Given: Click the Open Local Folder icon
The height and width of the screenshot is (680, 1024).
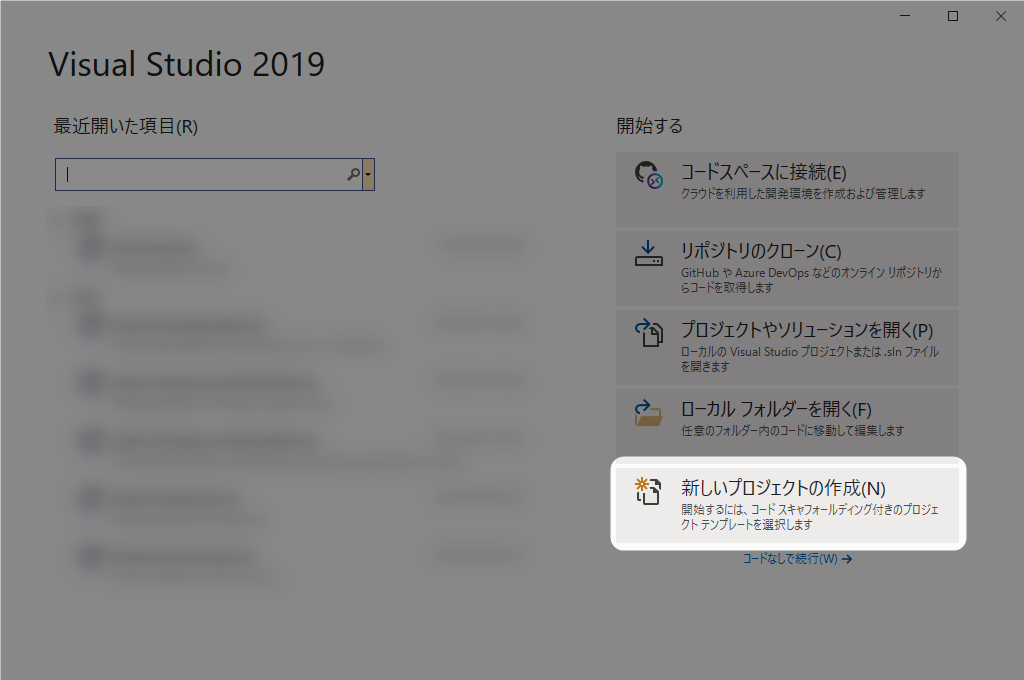Looking at the screenshot, I should 648,413.
